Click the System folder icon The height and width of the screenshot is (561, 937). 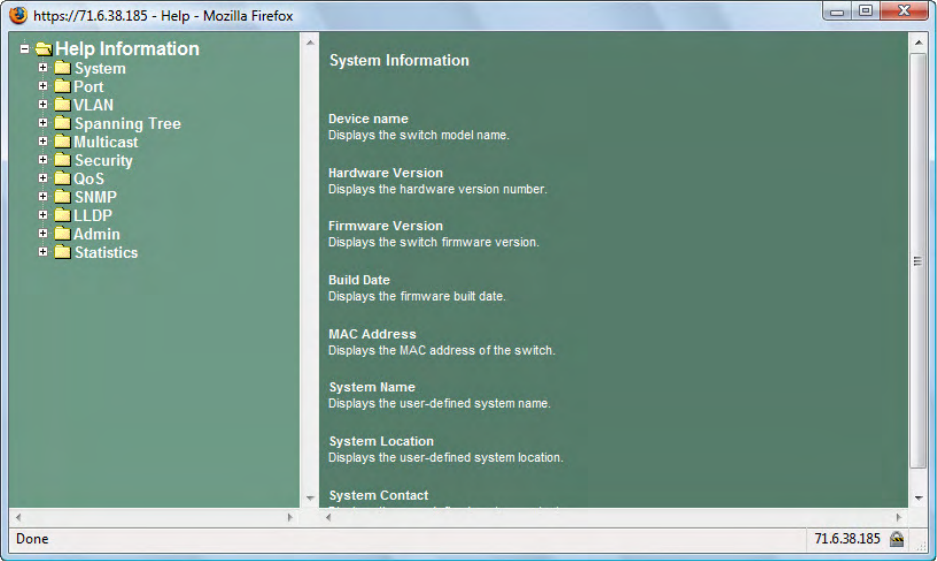[62, 68]
